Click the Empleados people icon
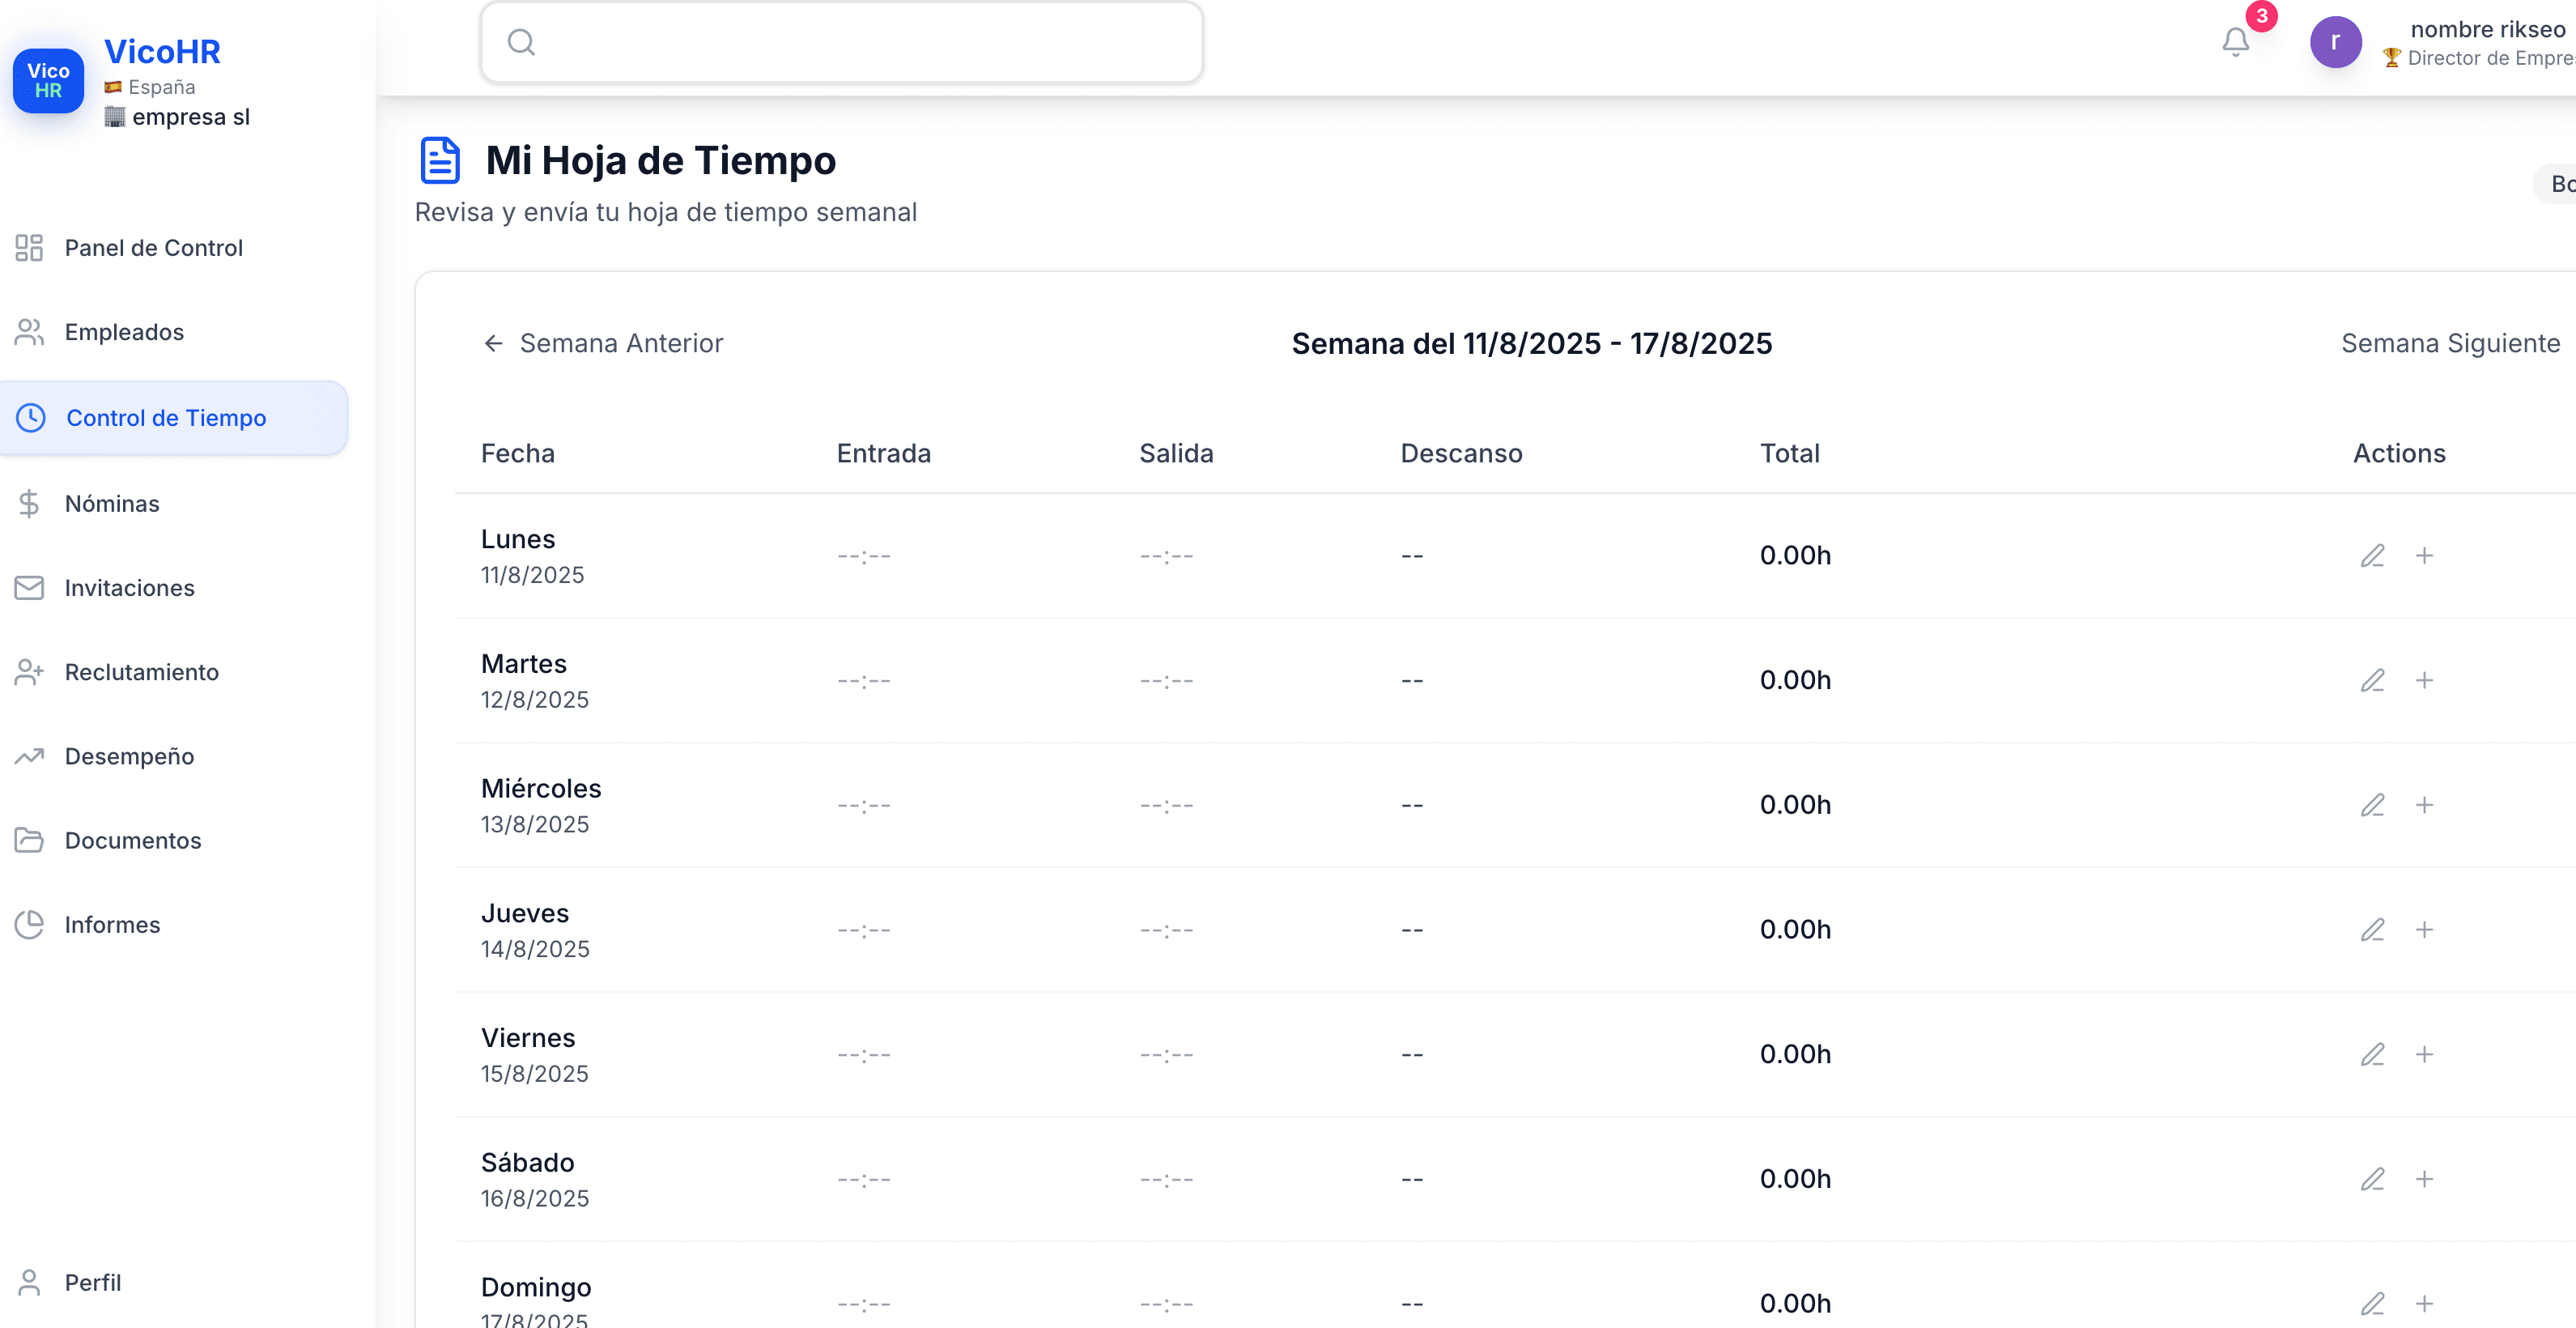This screenshot has width=2576, height=1328. (x=29, y=332)
